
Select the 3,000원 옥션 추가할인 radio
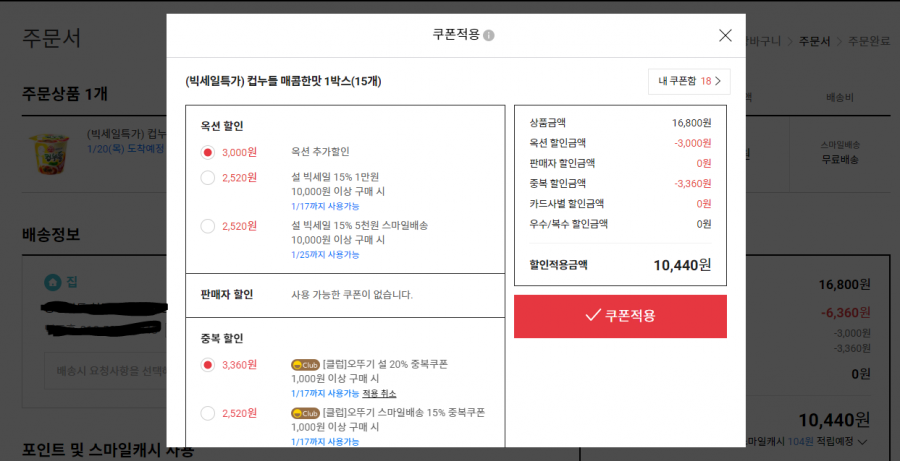coord(208,153)
